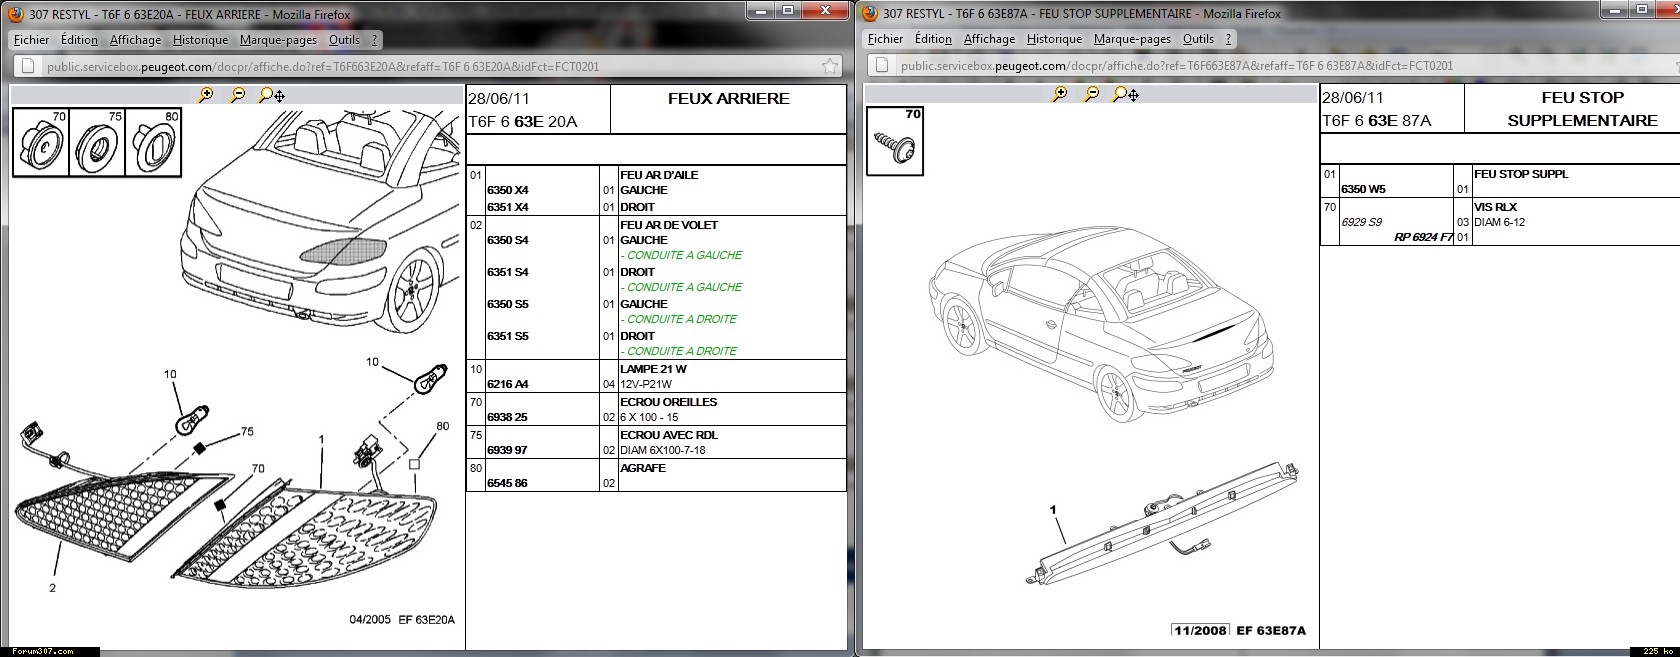Click part number 6350 S4
This screenshot has width=1680, height=657.
(x=507, y=240)
